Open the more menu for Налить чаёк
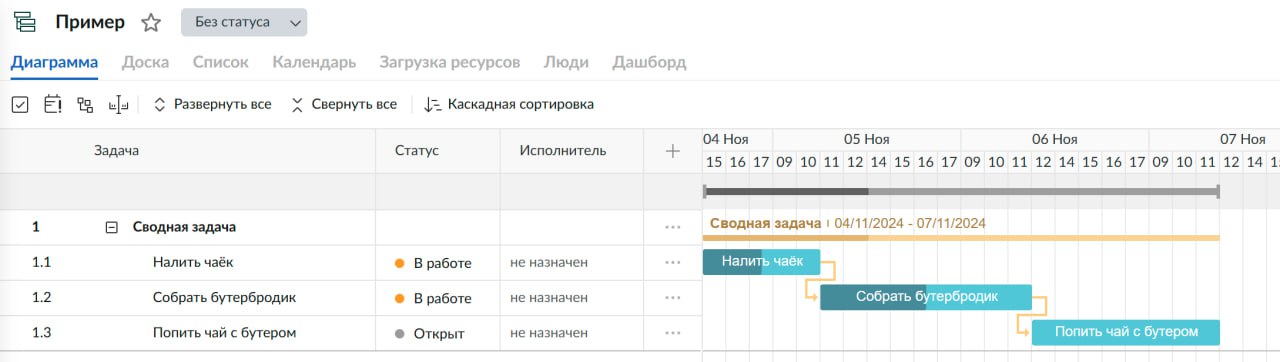The height and width of the screenshot is (362, 1280). coord(673,263)
